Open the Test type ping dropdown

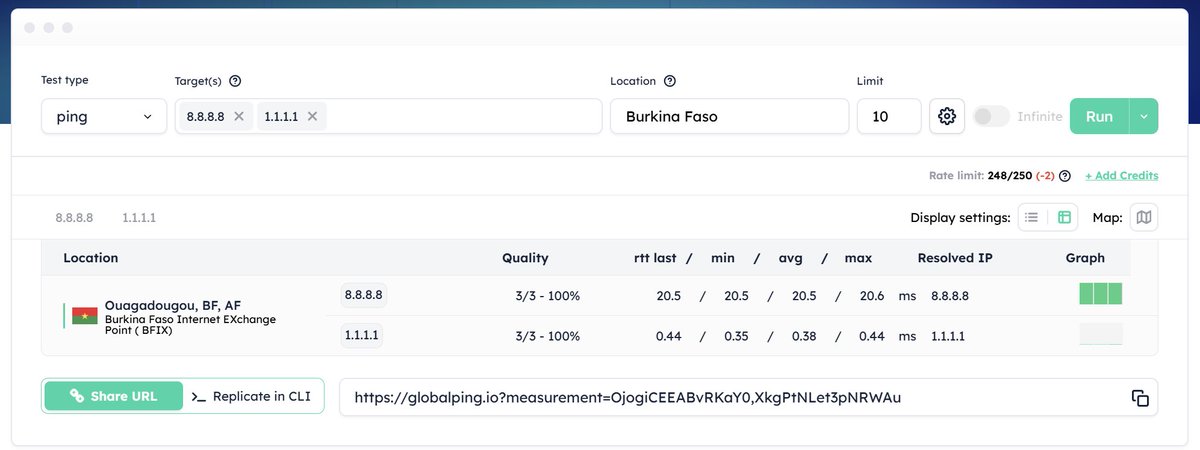[104, 116]
